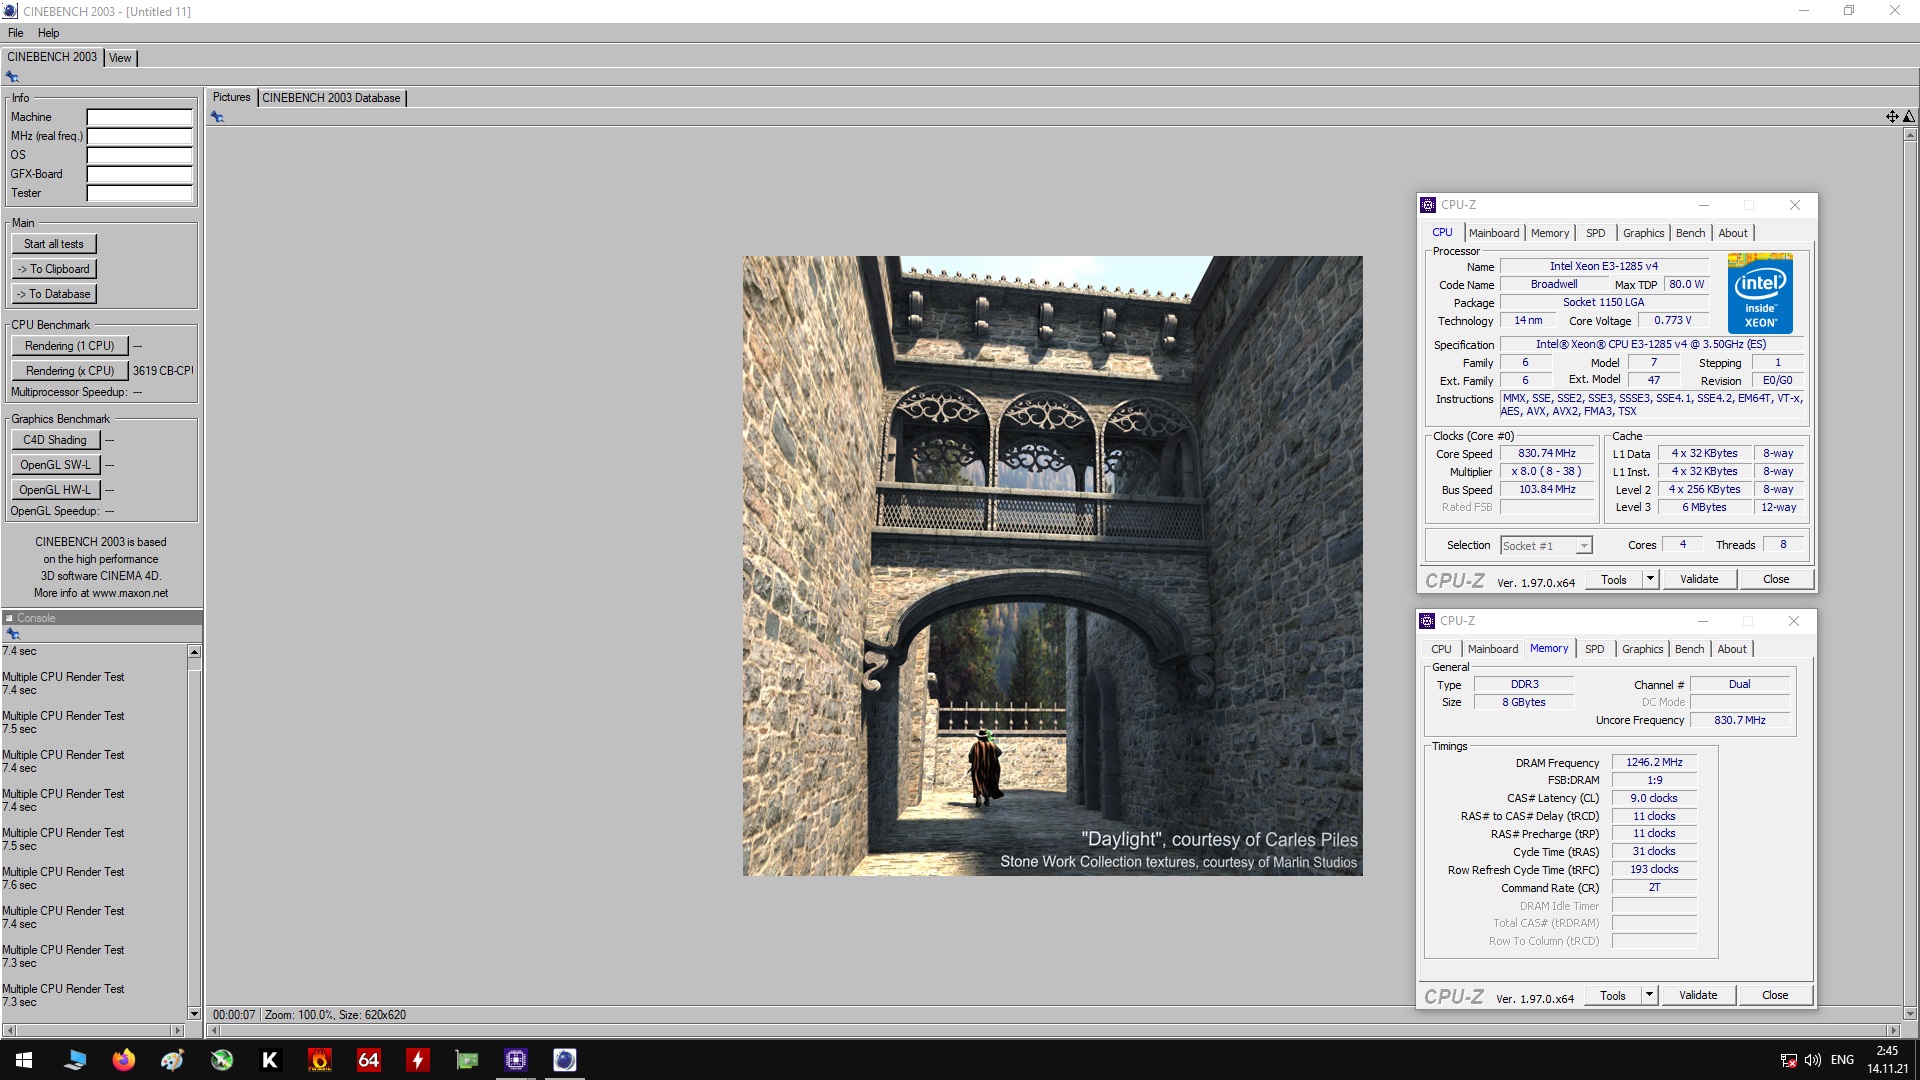Click the zoom triangle icon of picture viewer

pos(1908,117)
